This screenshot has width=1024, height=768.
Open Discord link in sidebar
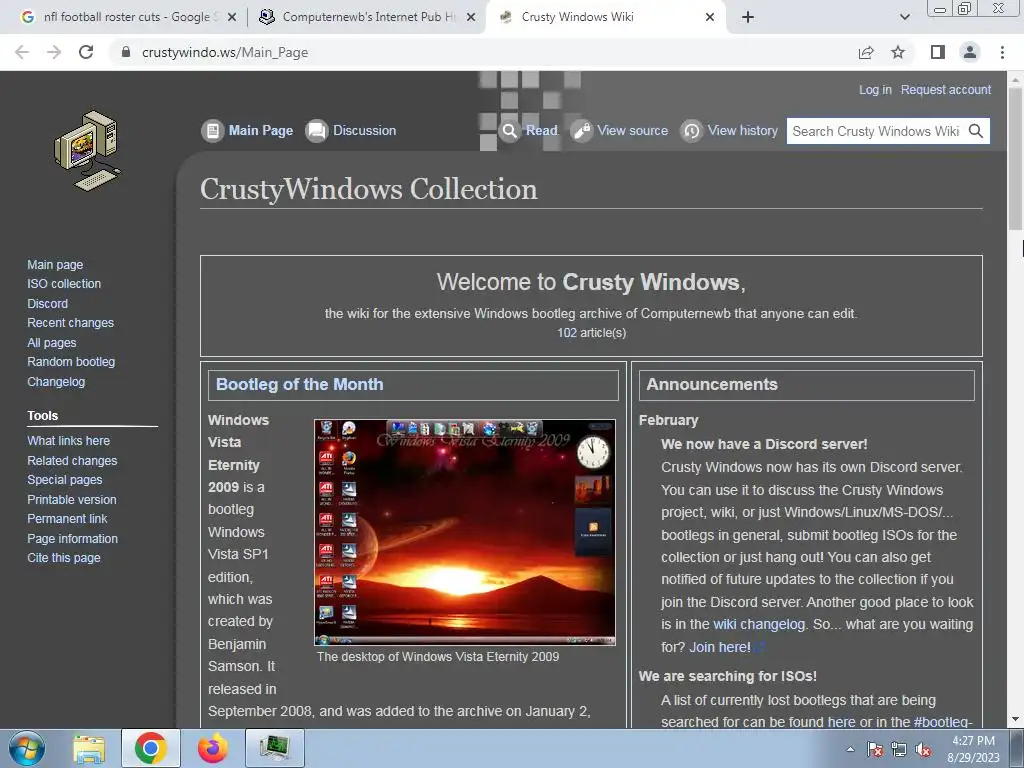47,304
